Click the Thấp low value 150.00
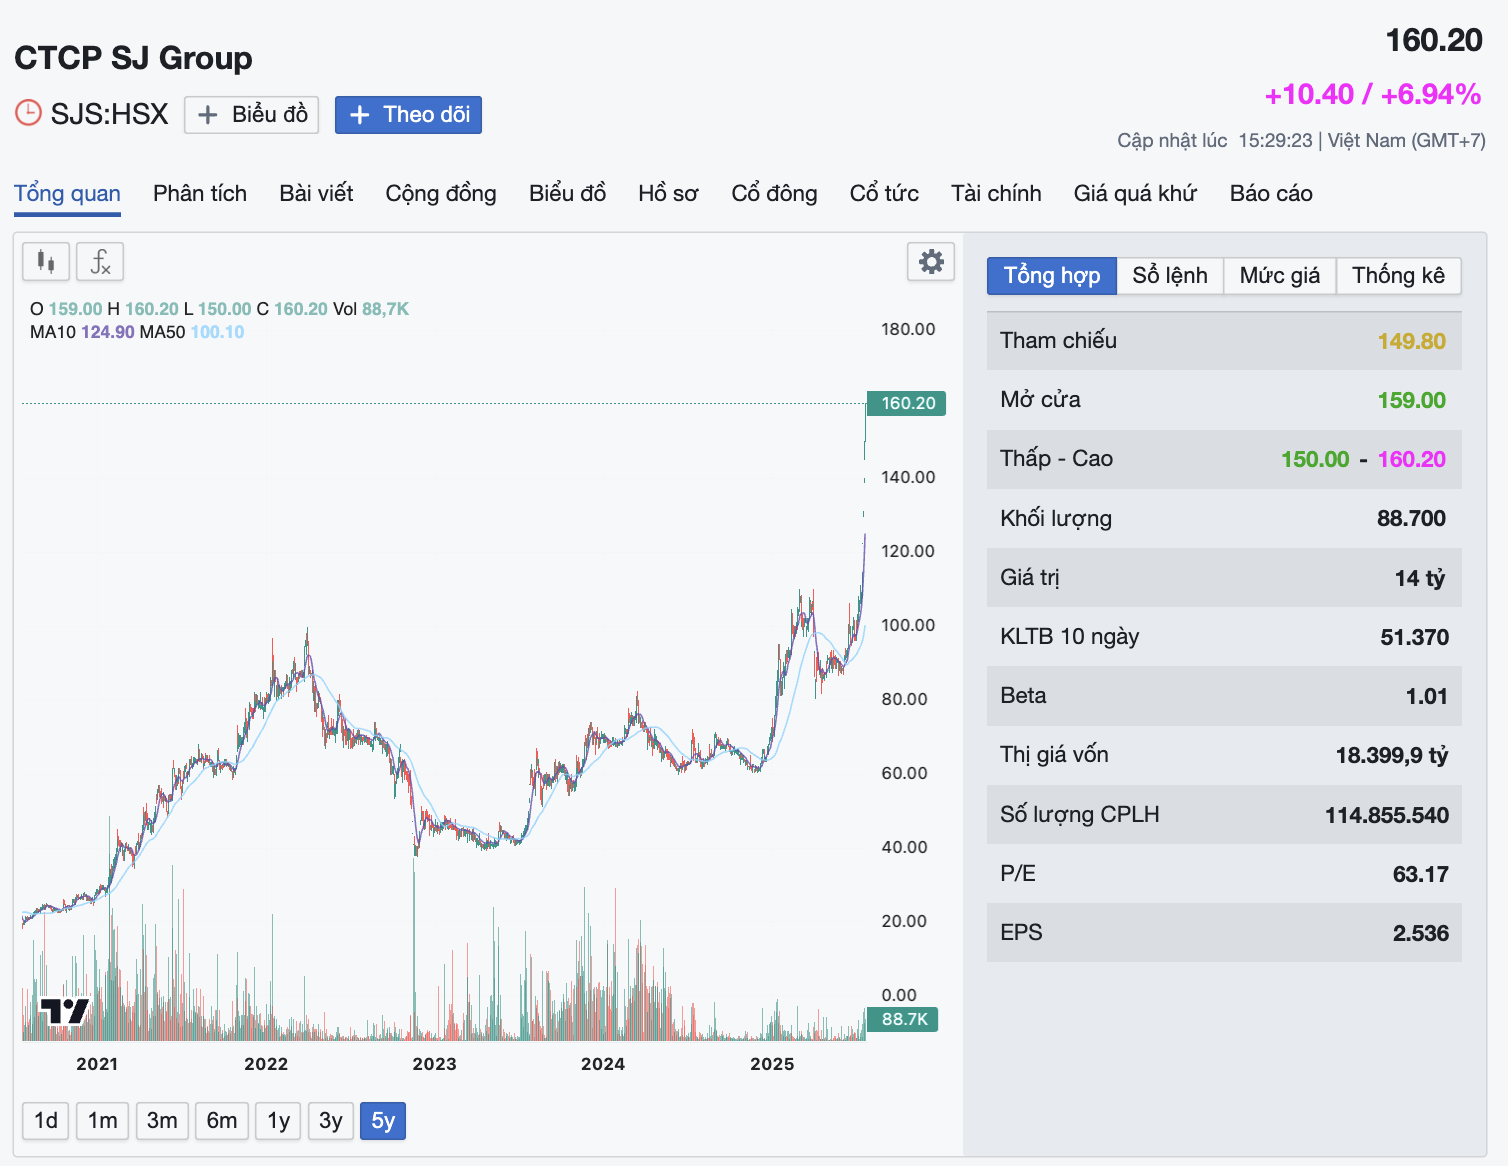 (x=1315, y=459)
